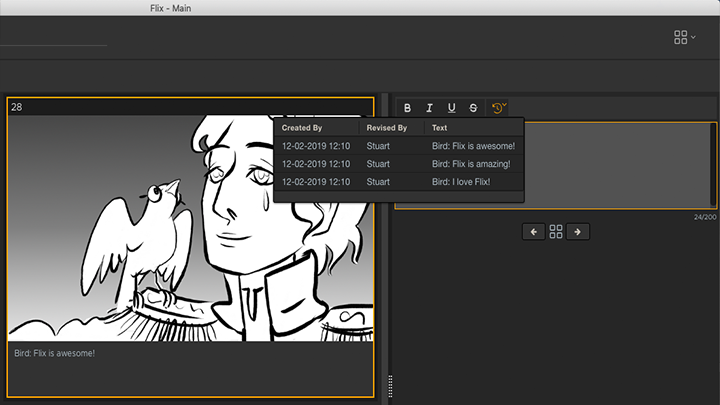The width and height of the screenshot is (720, 405).
Task: Open the dialogue history clock dropdown
Action: click(x=498, y=108)
